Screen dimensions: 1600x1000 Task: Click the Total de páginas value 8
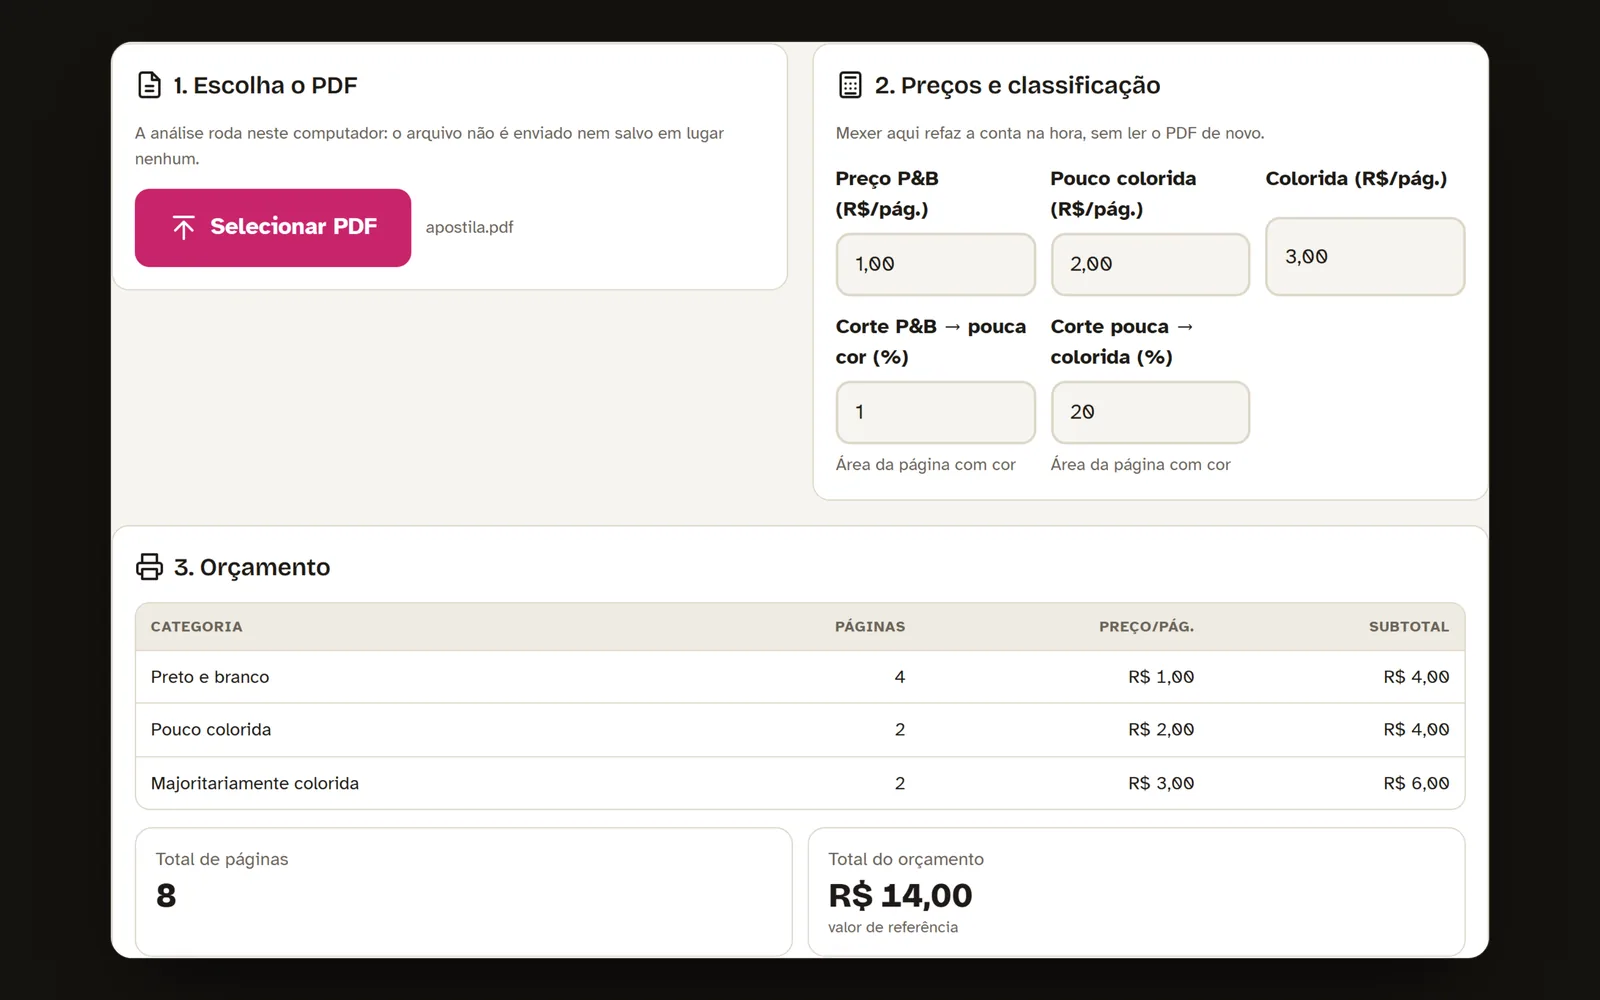[166, 895]
